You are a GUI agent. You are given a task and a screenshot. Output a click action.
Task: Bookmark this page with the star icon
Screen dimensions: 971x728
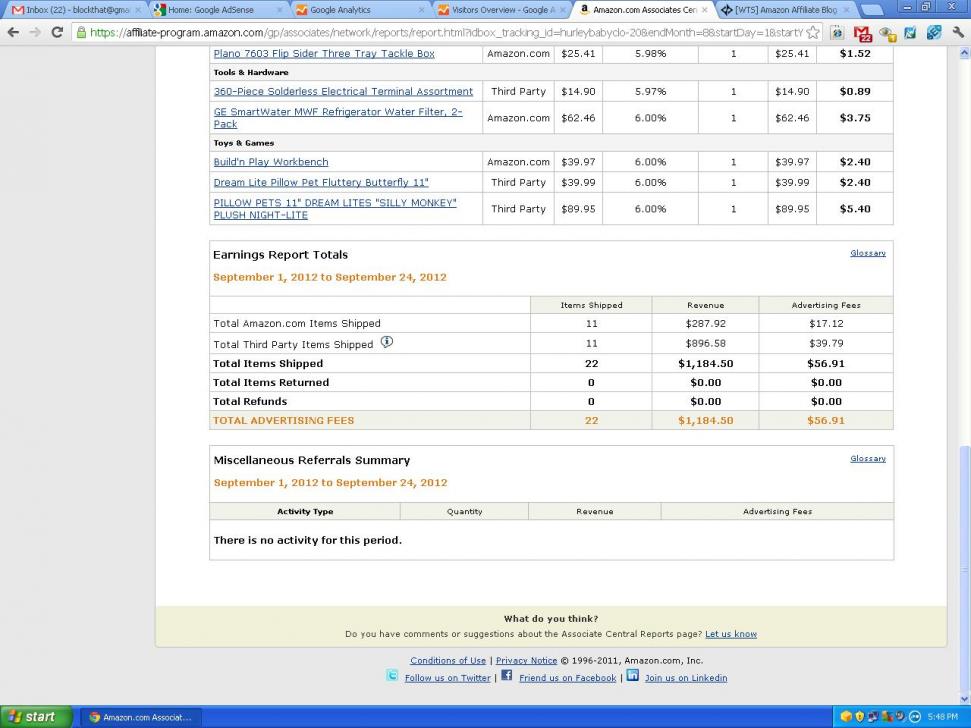click(x=812, y=32)
